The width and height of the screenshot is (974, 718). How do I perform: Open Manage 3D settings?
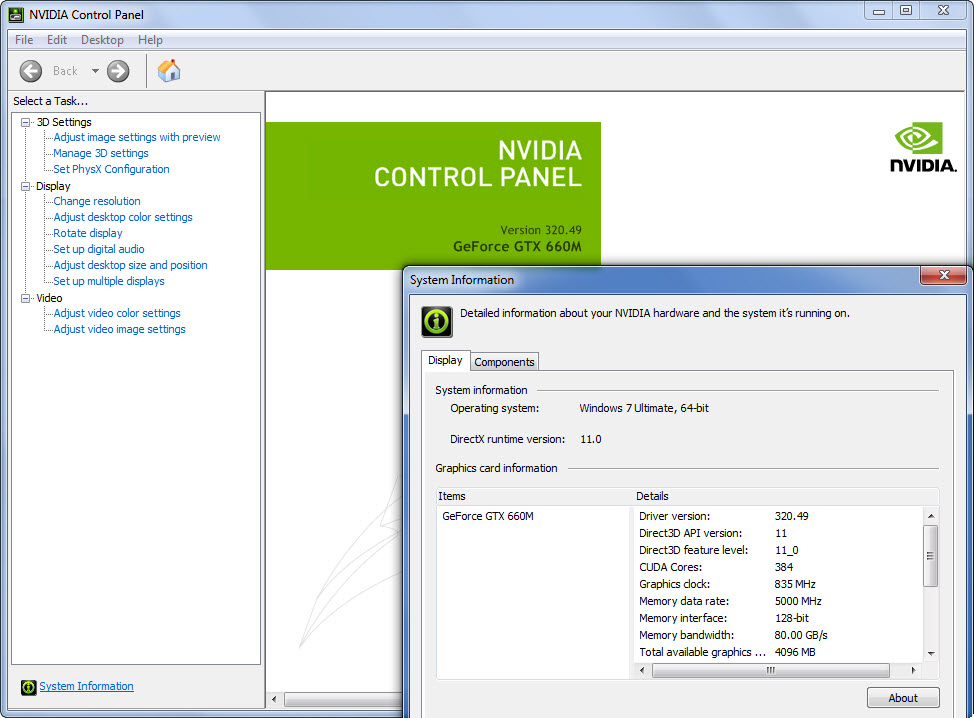[101, 153]
